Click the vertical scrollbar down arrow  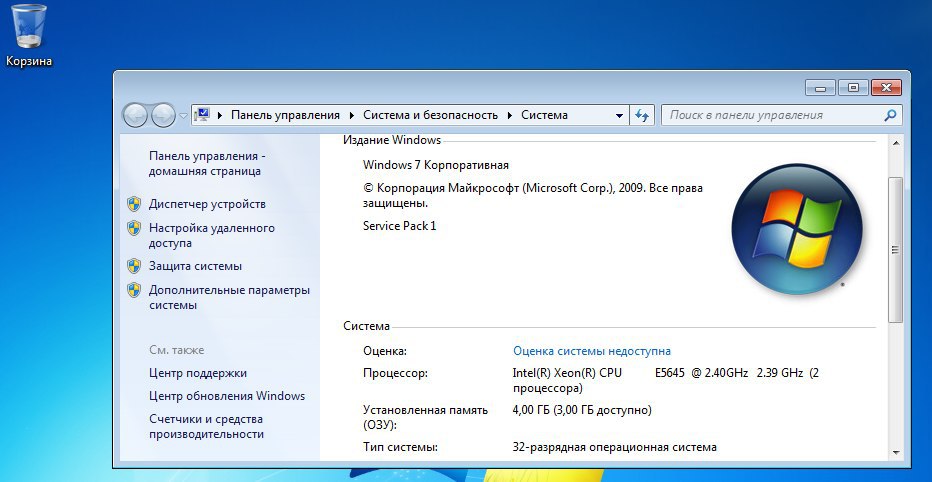(896, 452)
